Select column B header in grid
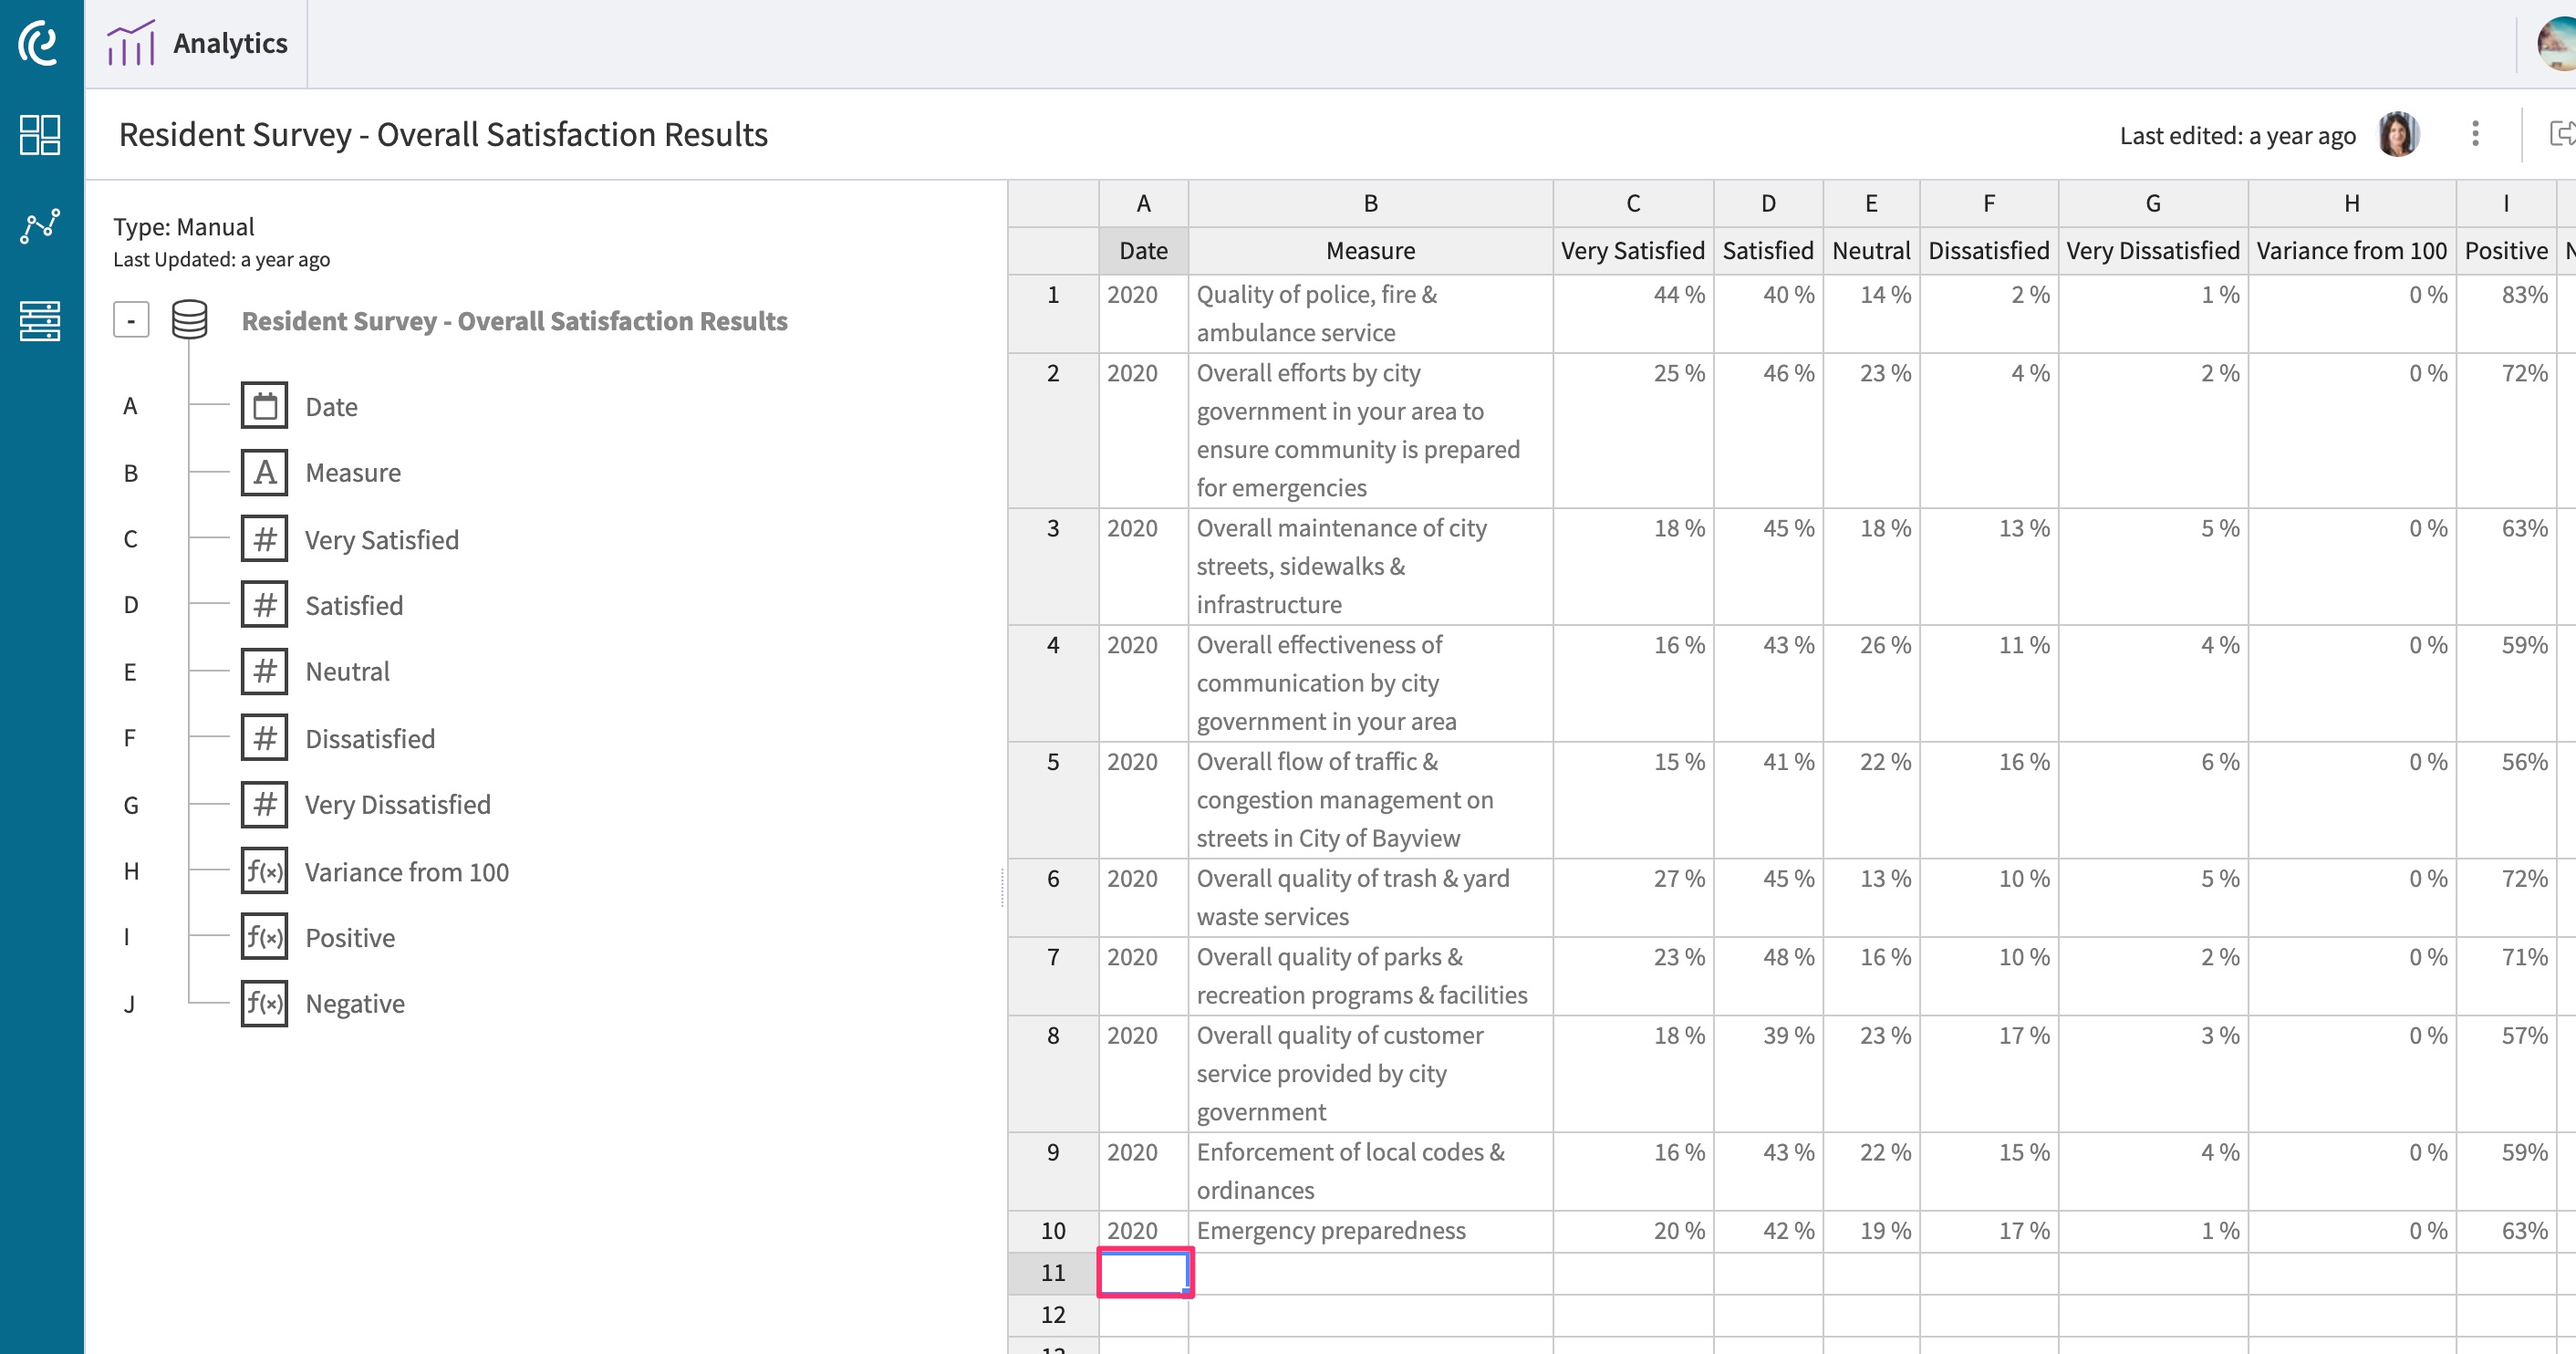The width and height of the screenshot is (2576, 1354). pos(1370,203)
